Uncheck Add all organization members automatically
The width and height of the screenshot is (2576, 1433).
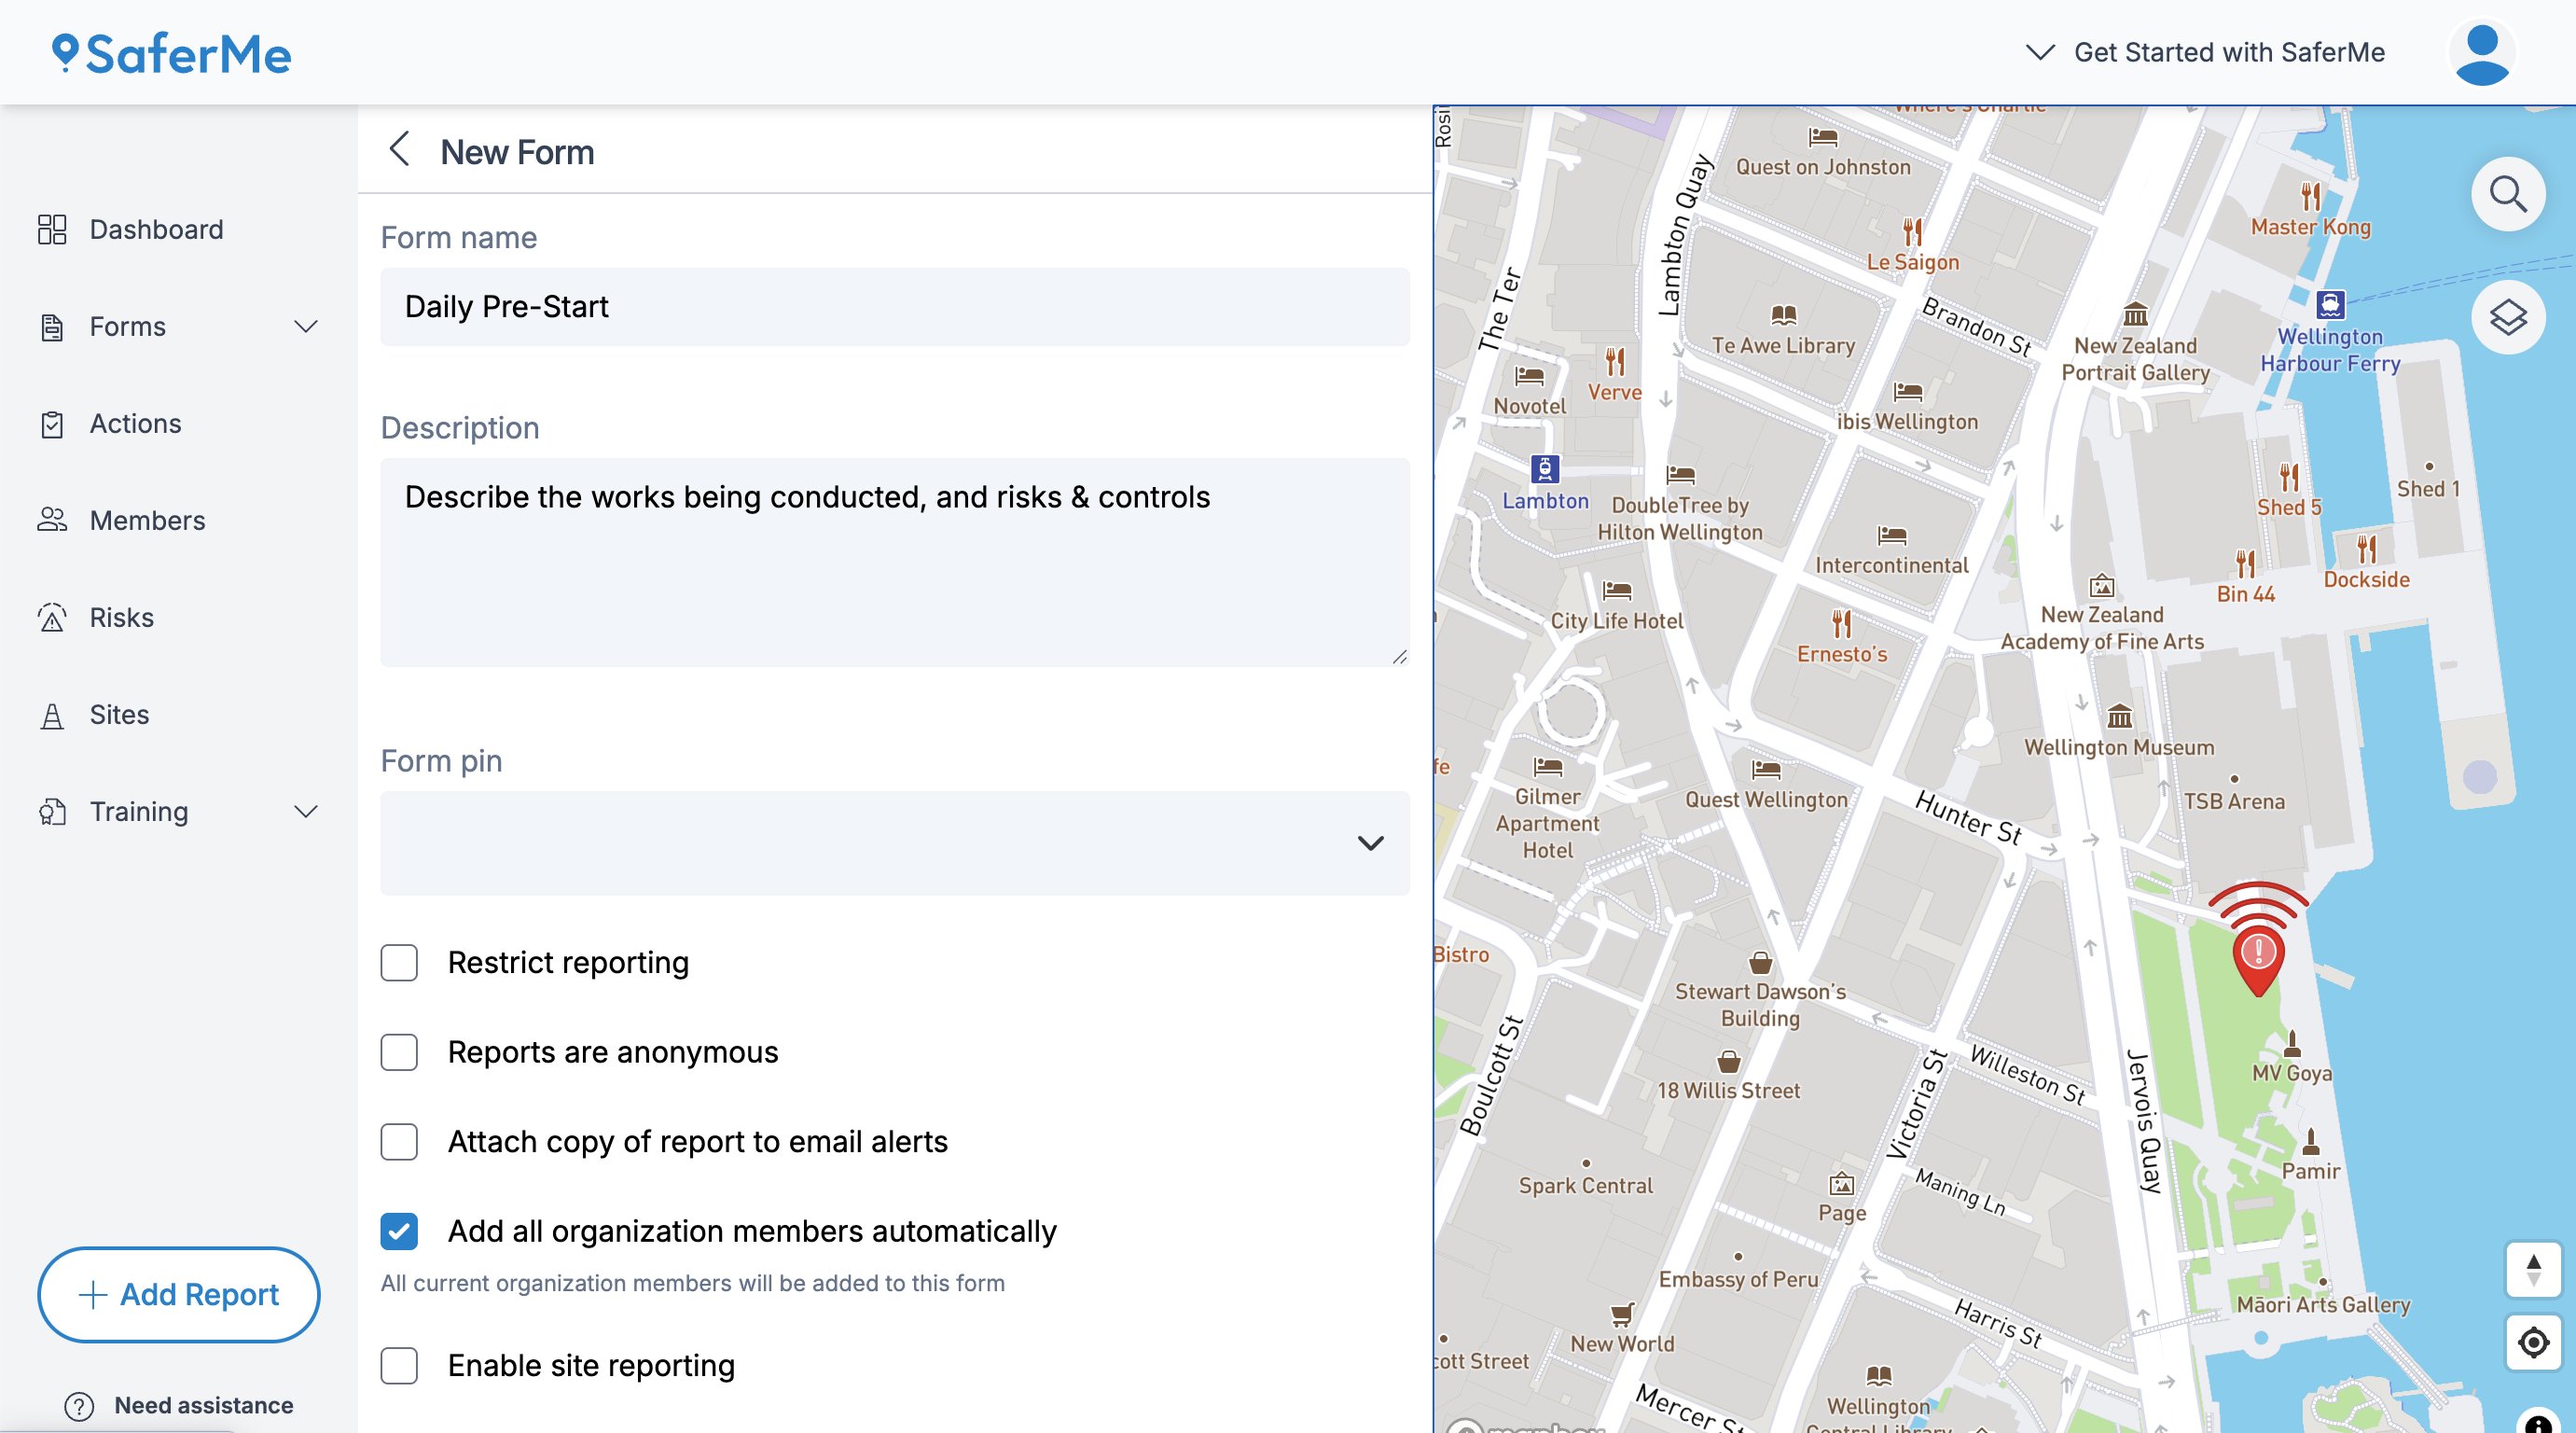[399, 1231]
